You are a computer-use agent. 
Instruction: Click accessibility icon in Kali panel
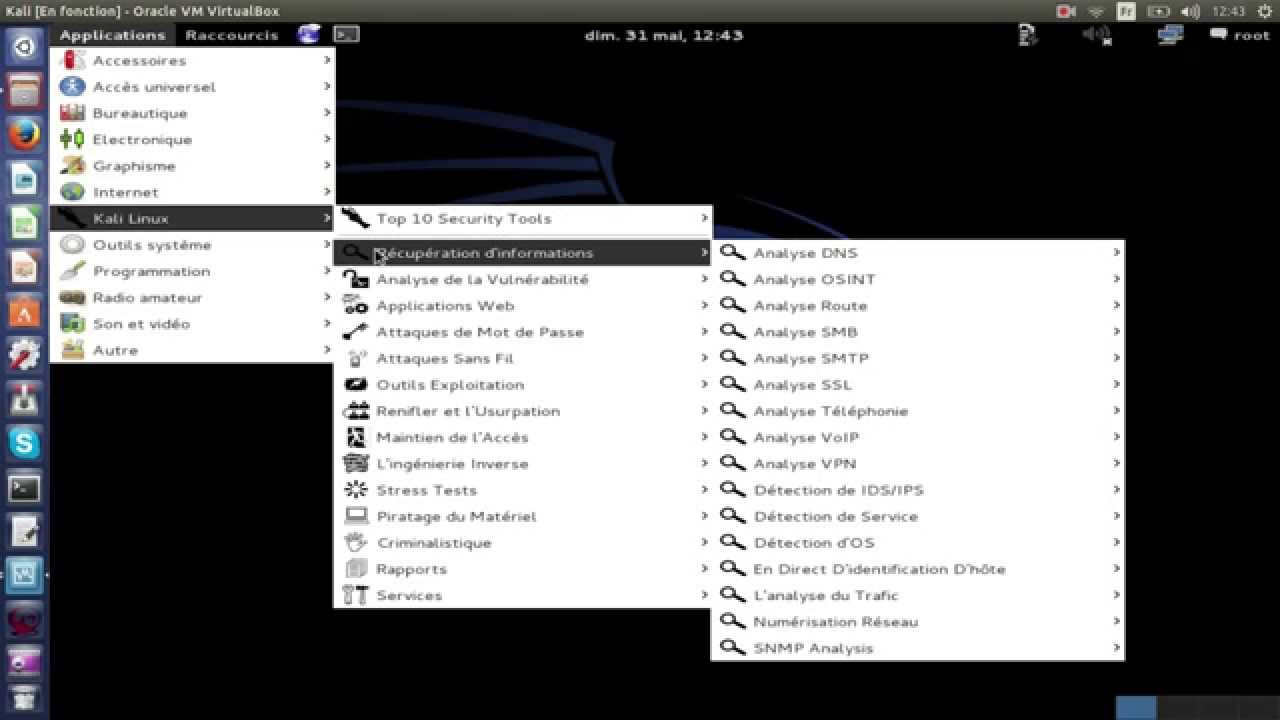tap(1028, 35)
